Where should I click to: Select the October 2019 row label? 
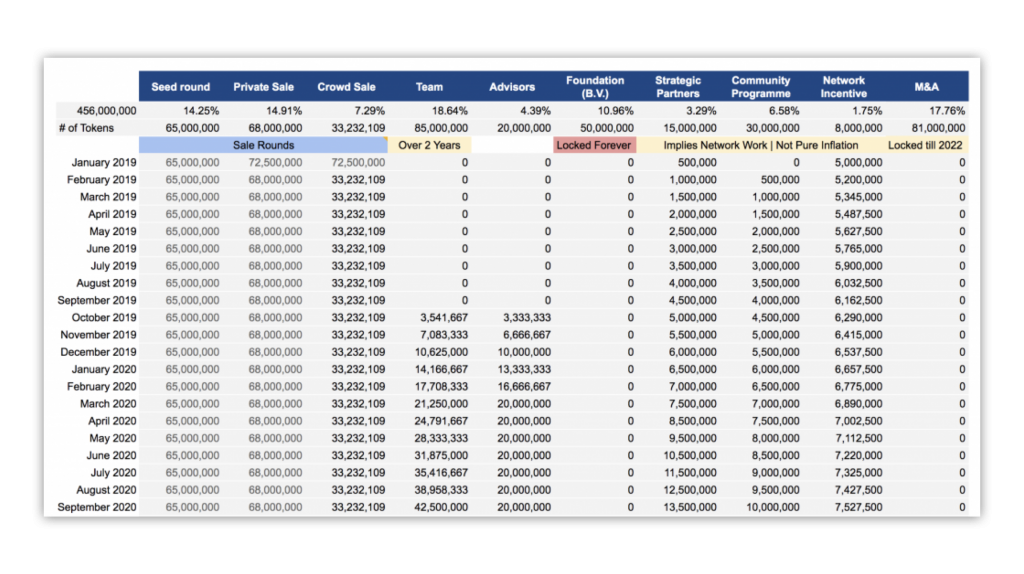tap(104, 317)
